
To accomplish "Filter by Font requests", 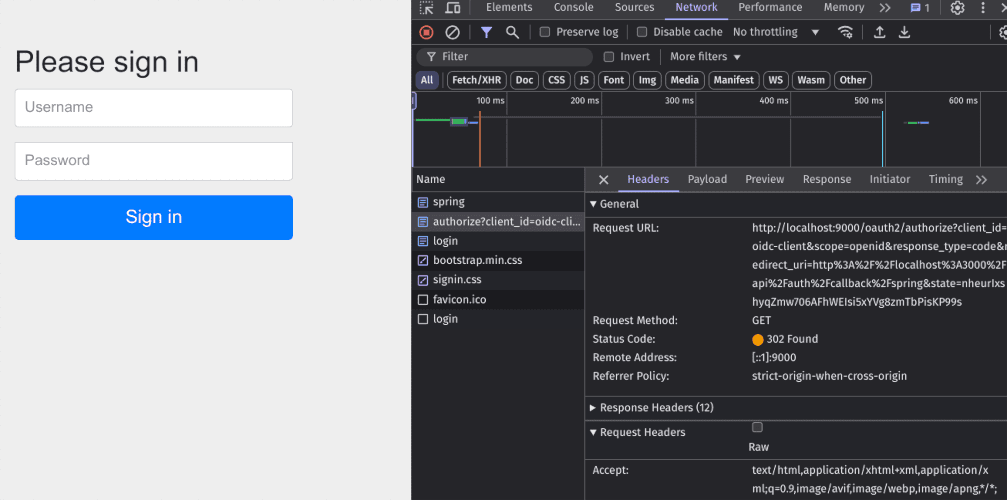I will [613, 80].
